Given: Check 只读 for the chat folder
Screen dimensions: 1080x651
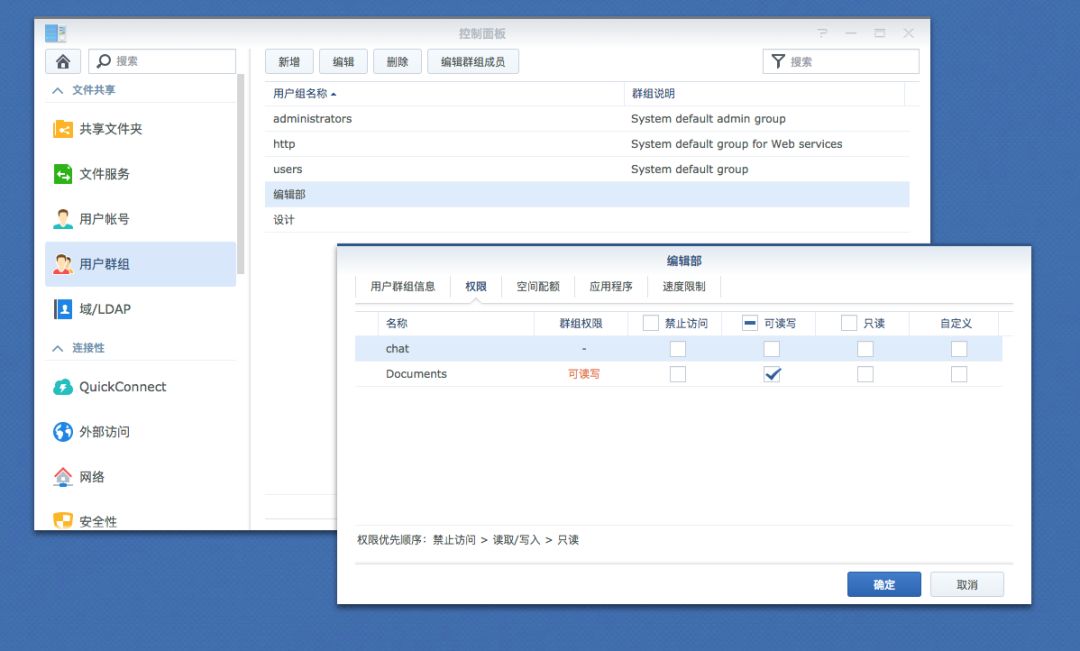Looking at the screenshot, I should tap(865, 349).
